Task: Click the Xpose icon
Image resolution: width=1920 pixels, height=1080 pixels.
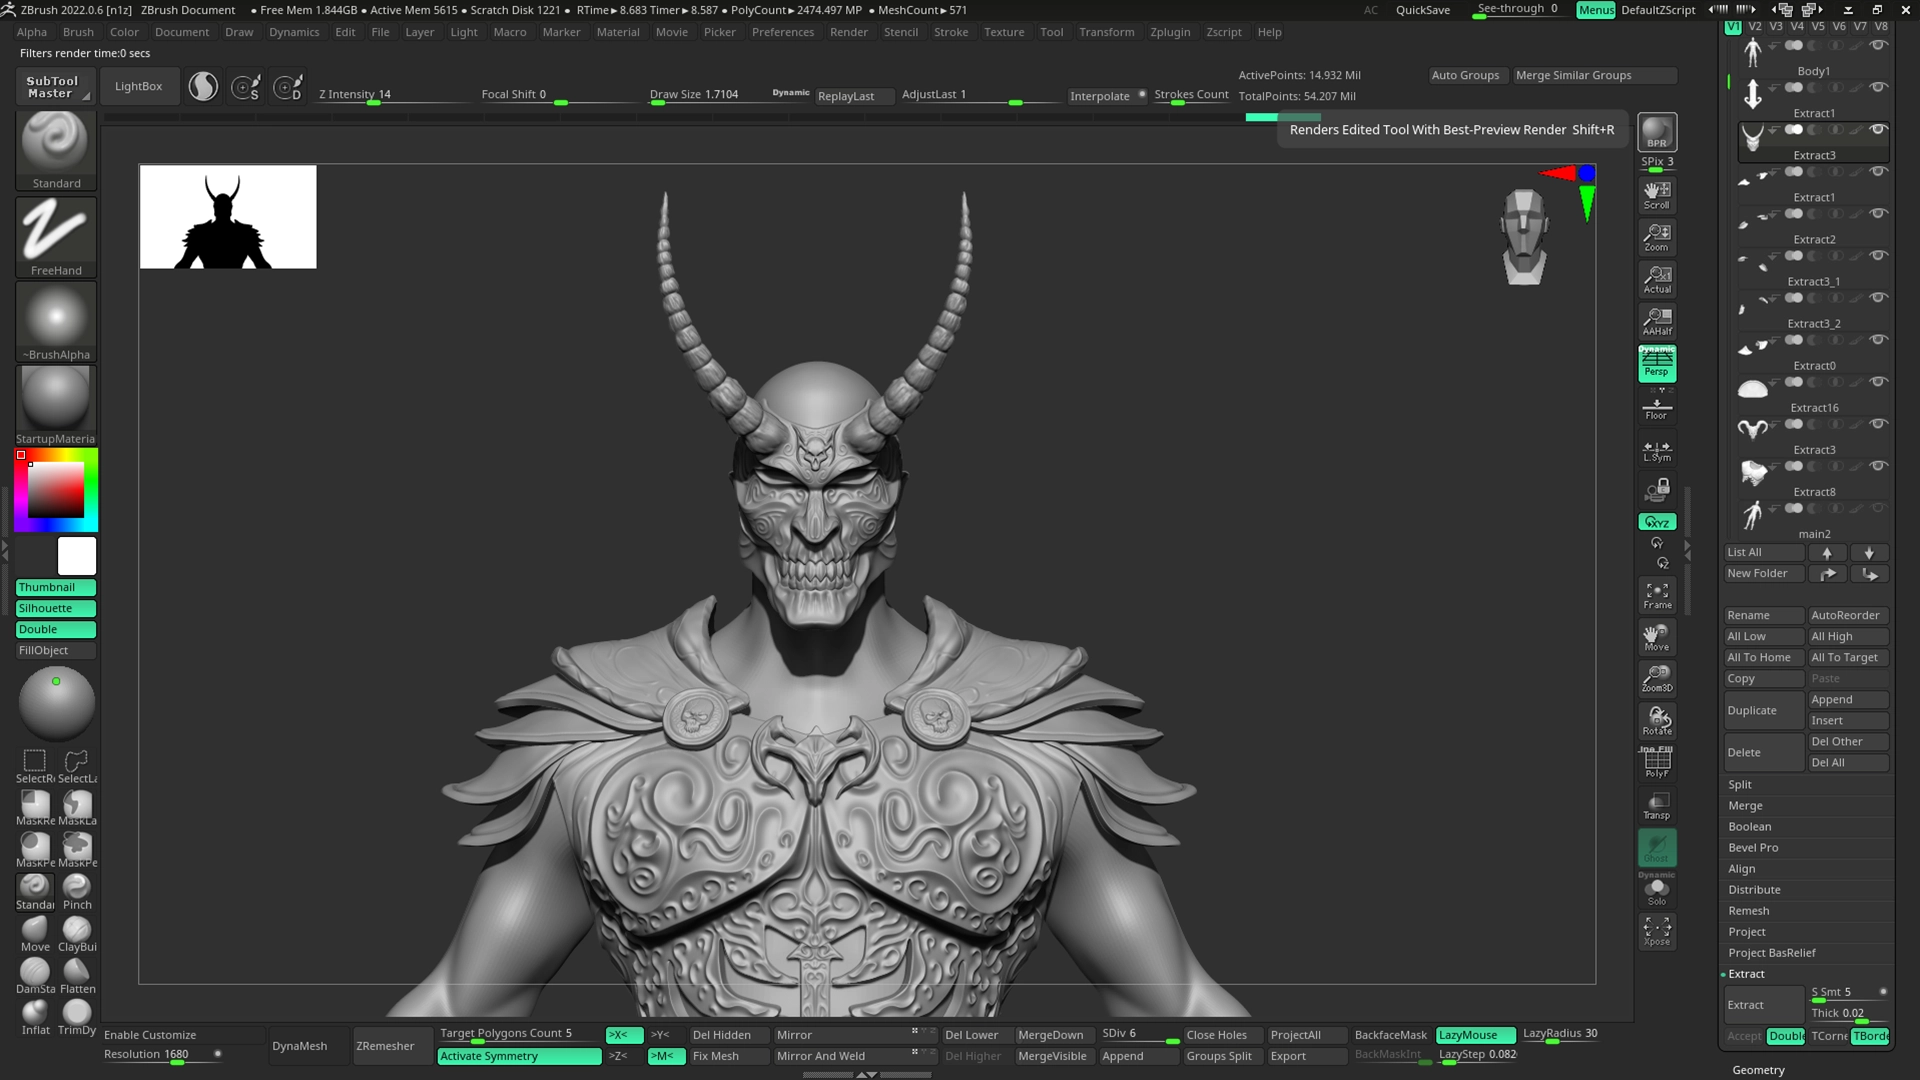Action: [1656, 931]
